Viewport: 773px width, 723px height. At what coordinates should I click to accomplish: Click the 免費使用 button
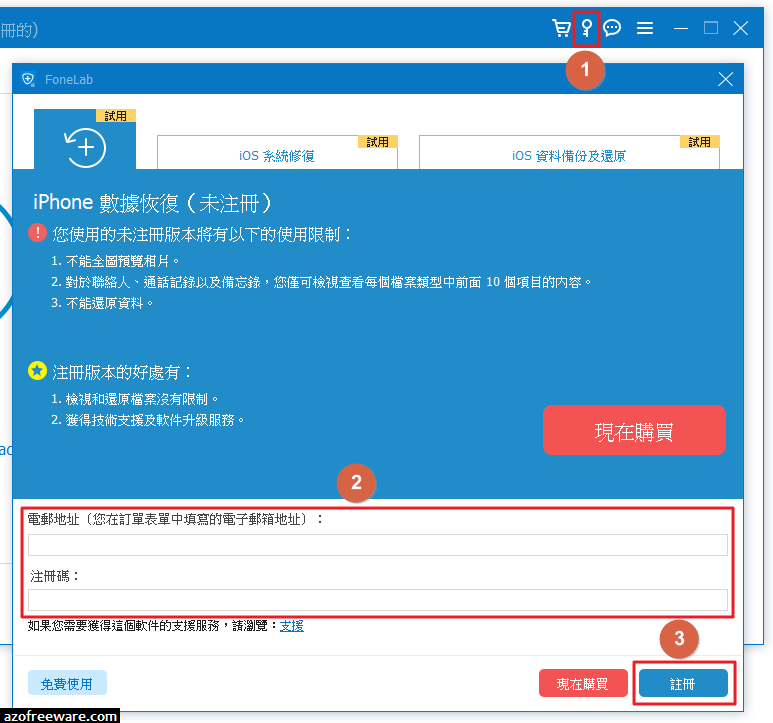click(x=67, y=683)
